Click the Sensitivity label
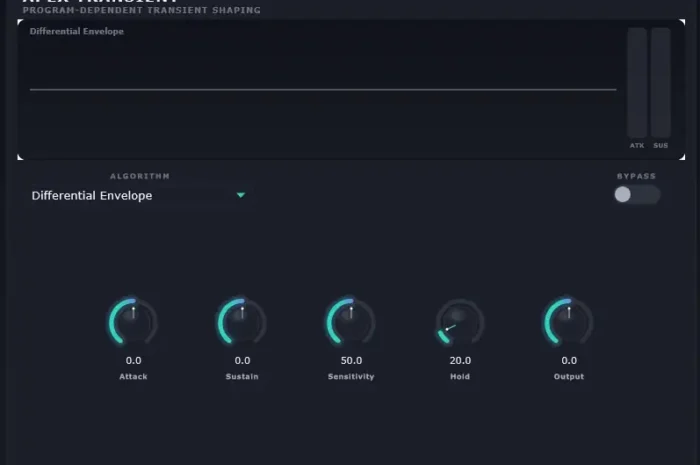This screenshot has height=465, width=700. pyautogui.click(x=351, y=377)
